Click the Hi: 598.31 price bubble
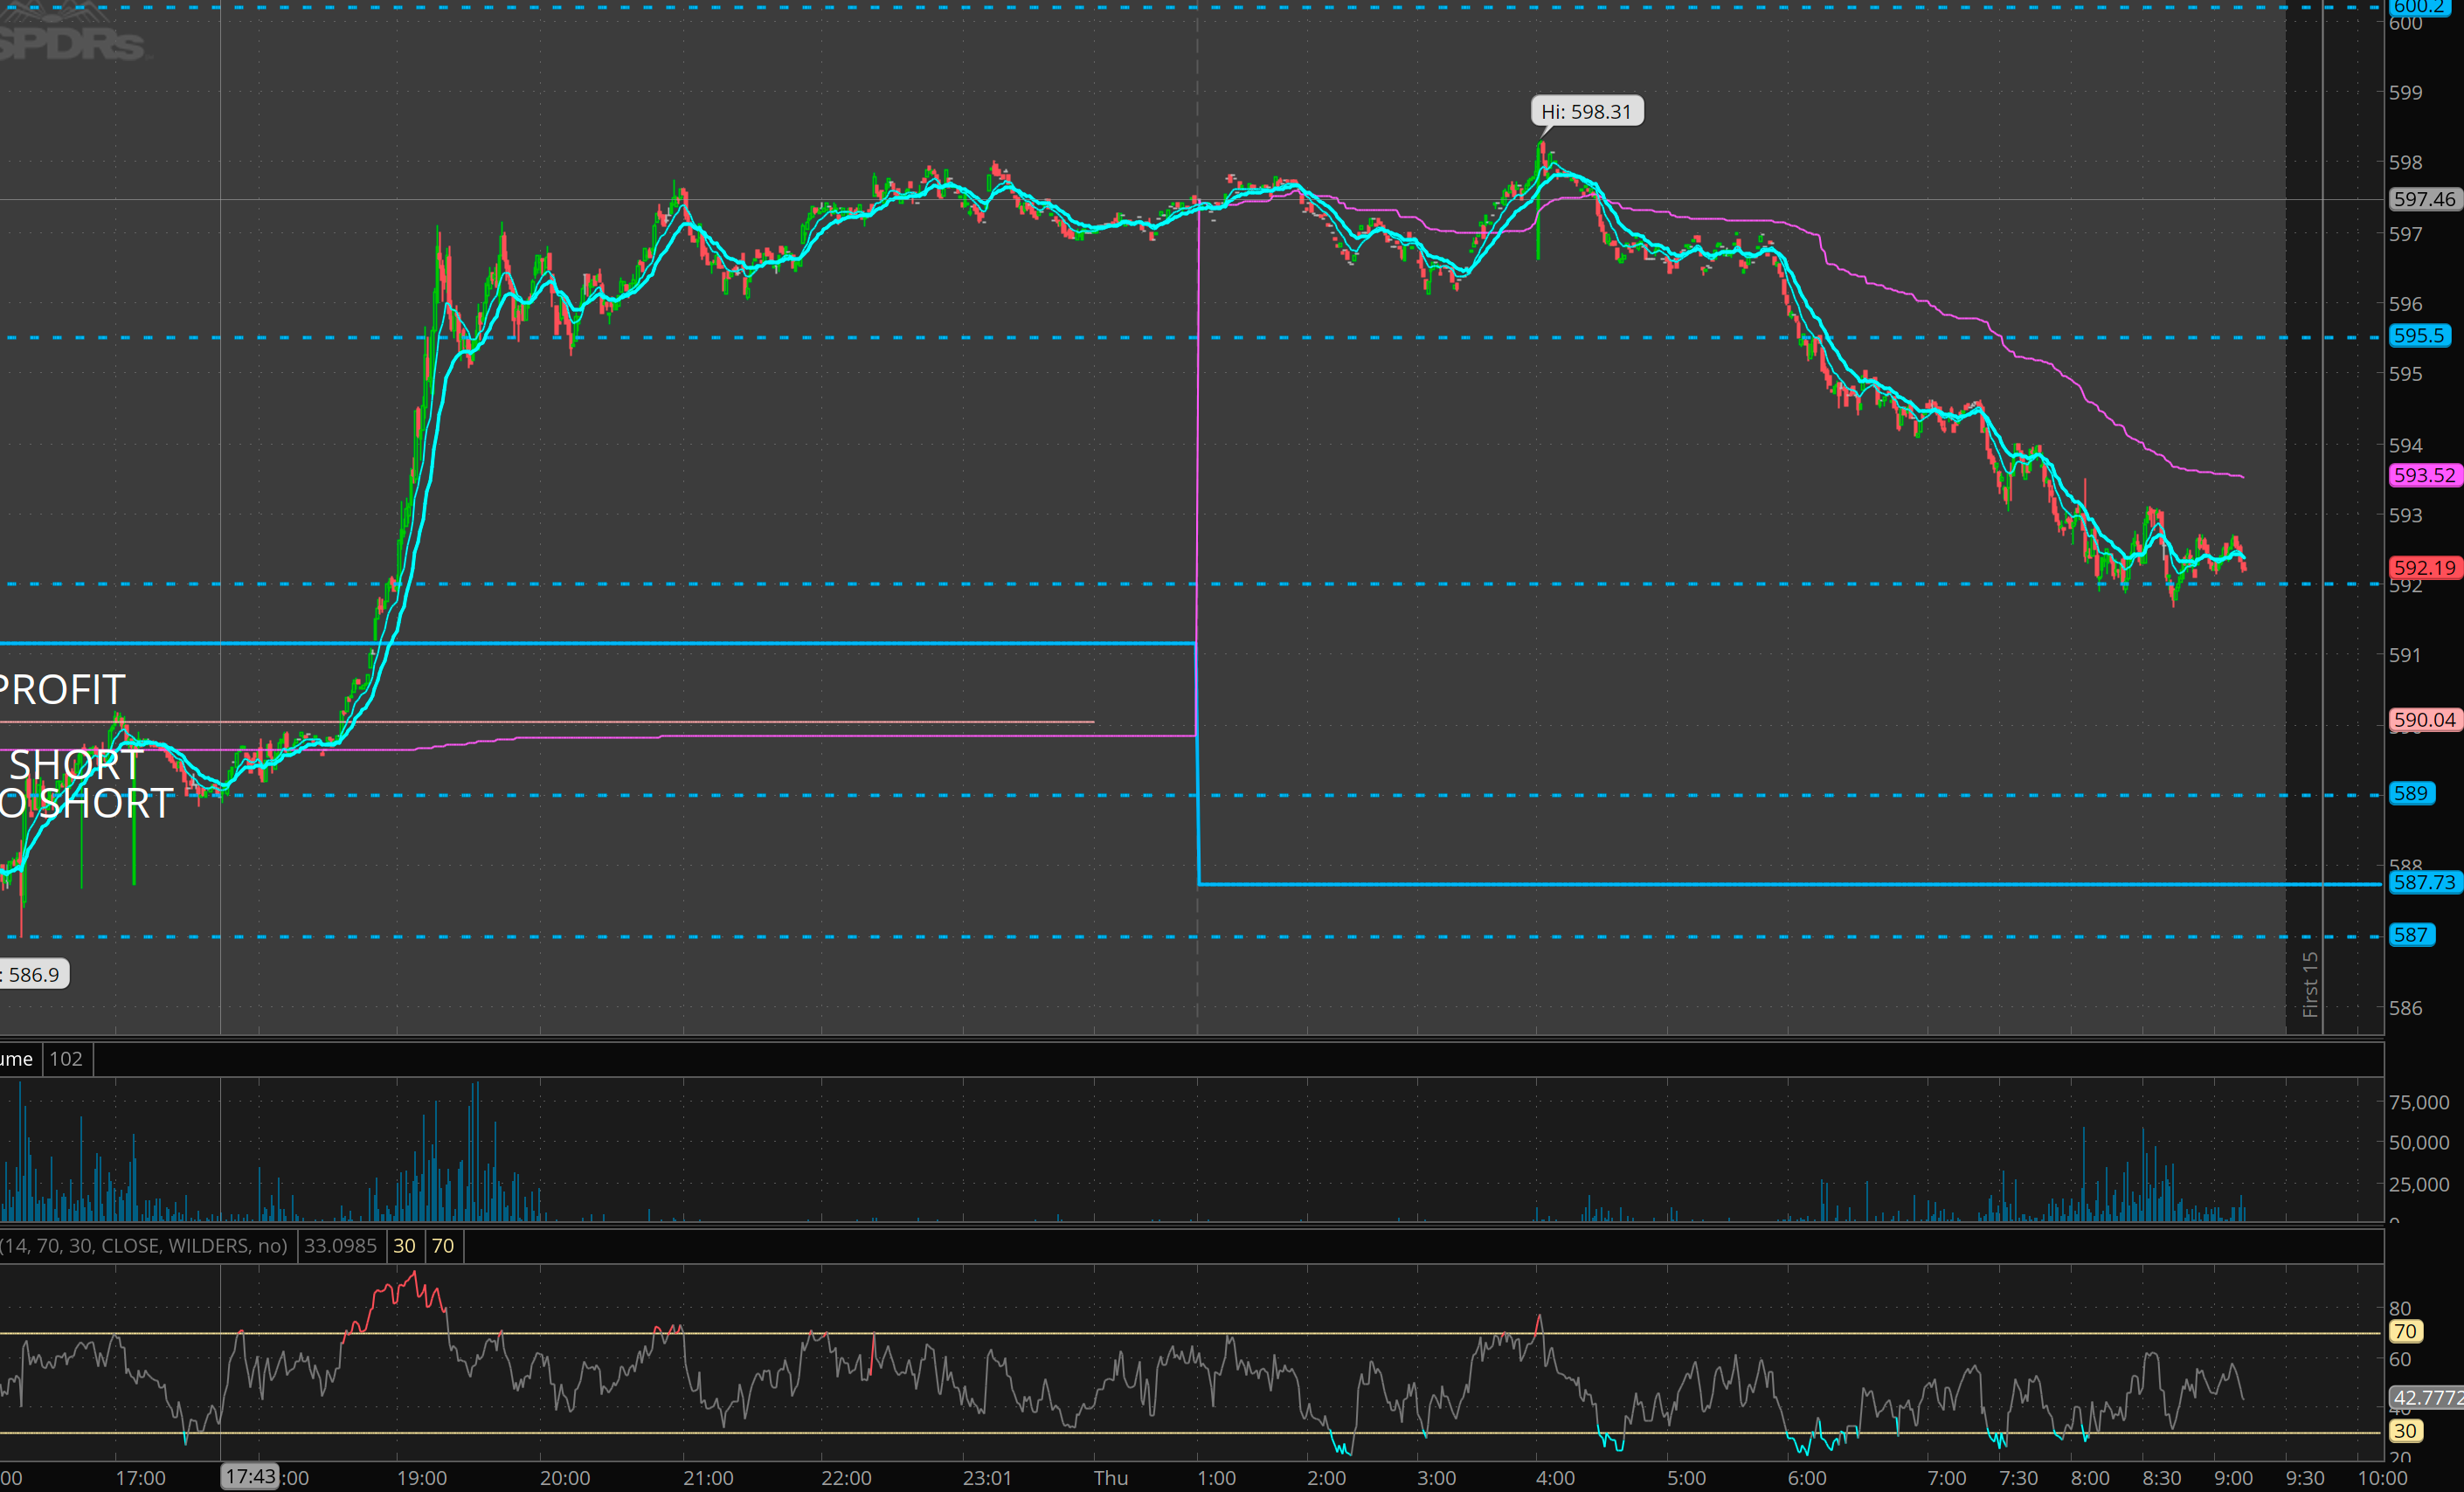 pos(1586,112)
